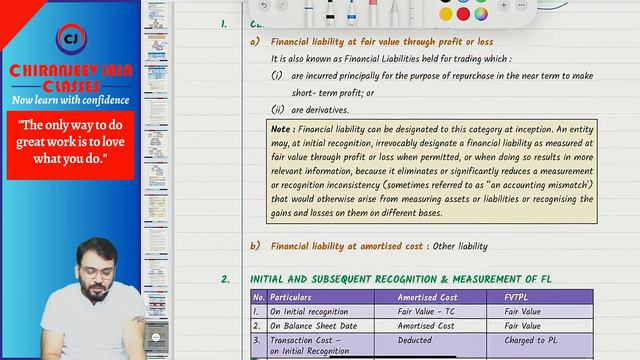Click the 'Financial liability at fair value through profit or loss' heading

pos(382,42)
